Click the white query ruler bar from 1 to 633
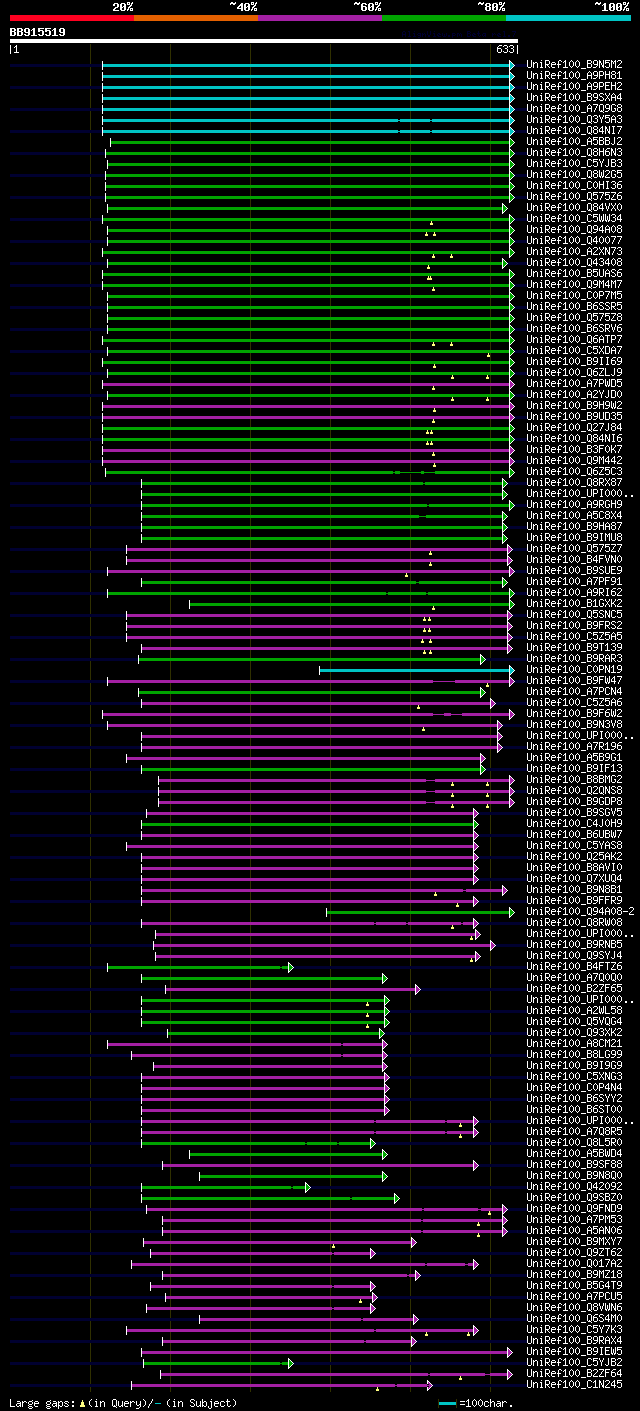The height and width of the screenshot is (1411, 640). pyautogui.click(x=263, y=41)
